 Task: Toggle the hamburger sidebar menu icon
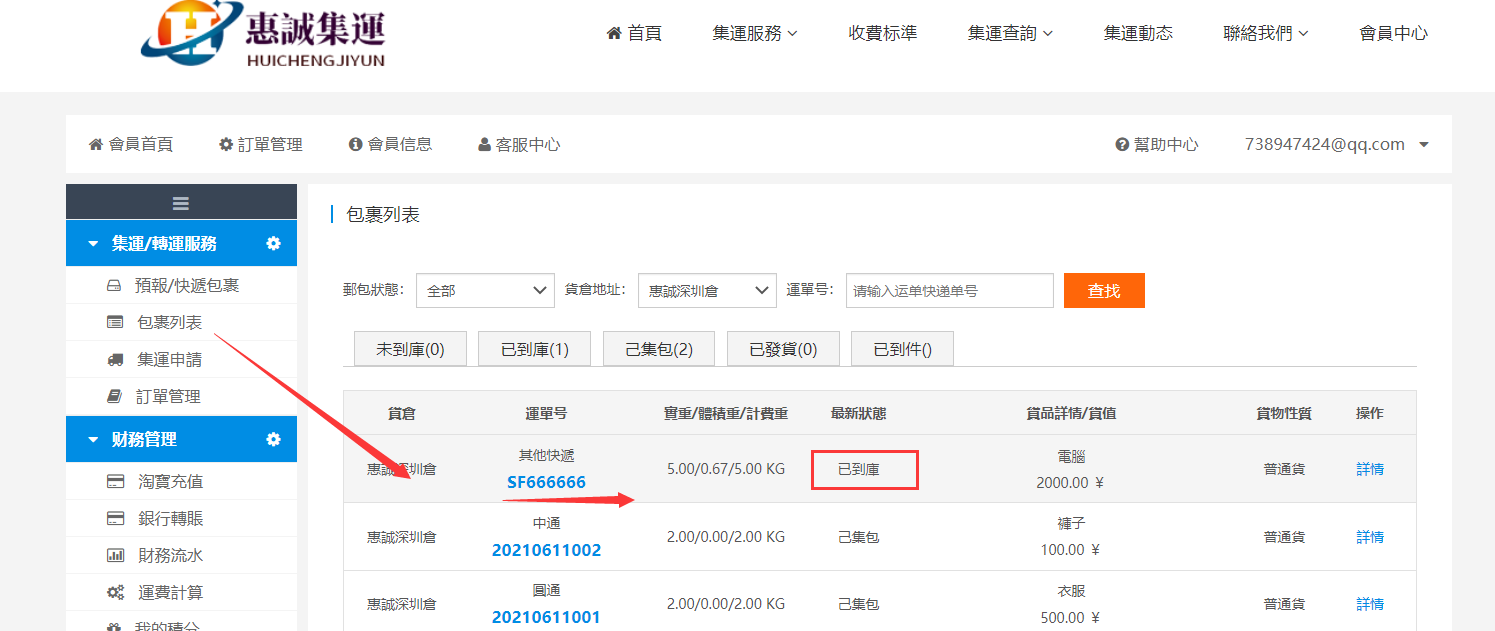tap(181, 203)
